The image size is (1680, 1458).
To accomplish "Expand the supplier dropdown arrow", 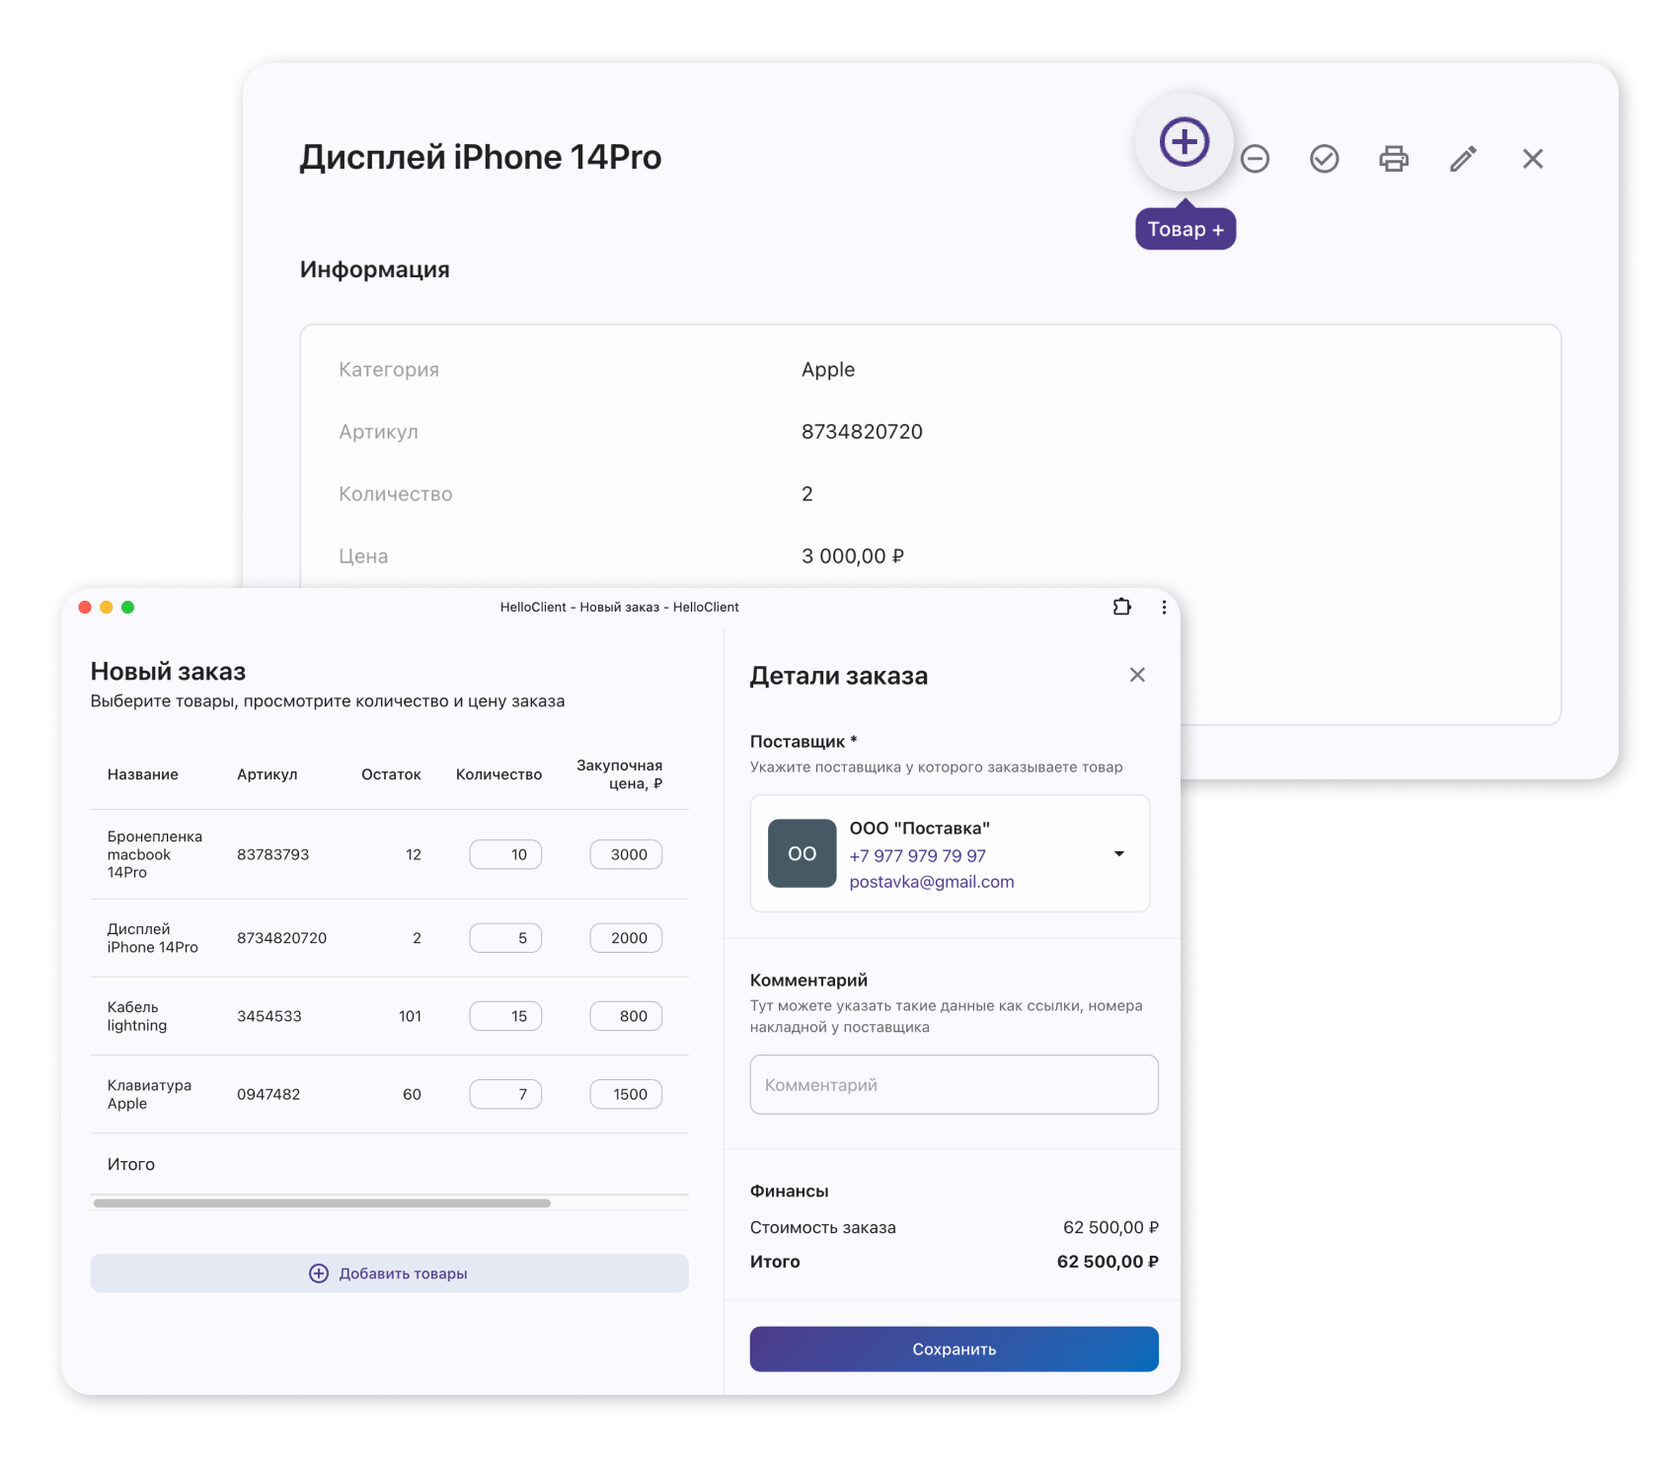I will (1119, 854).
